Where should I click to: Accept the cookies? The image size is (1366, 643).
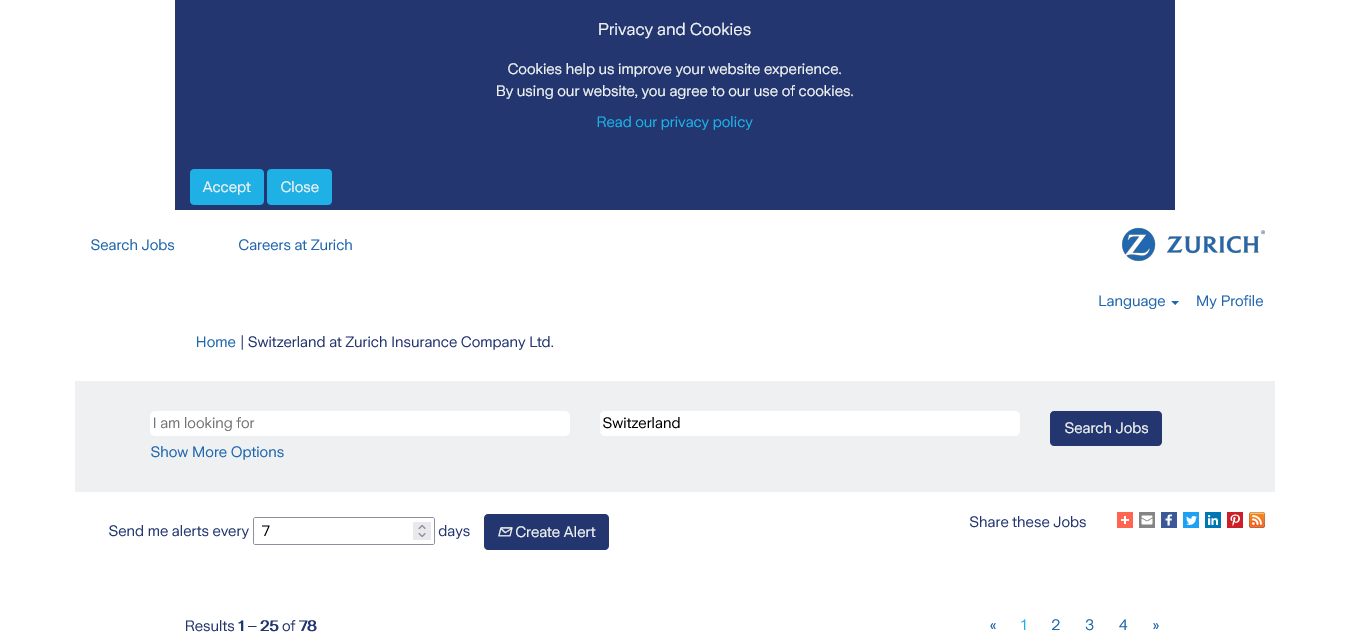[227, 187]
